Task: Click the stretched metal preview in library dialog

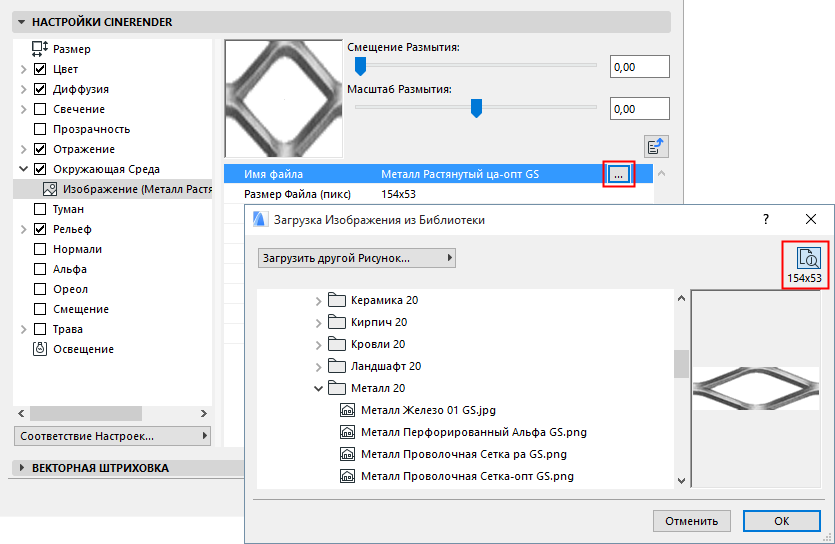Action: (756, 388)
